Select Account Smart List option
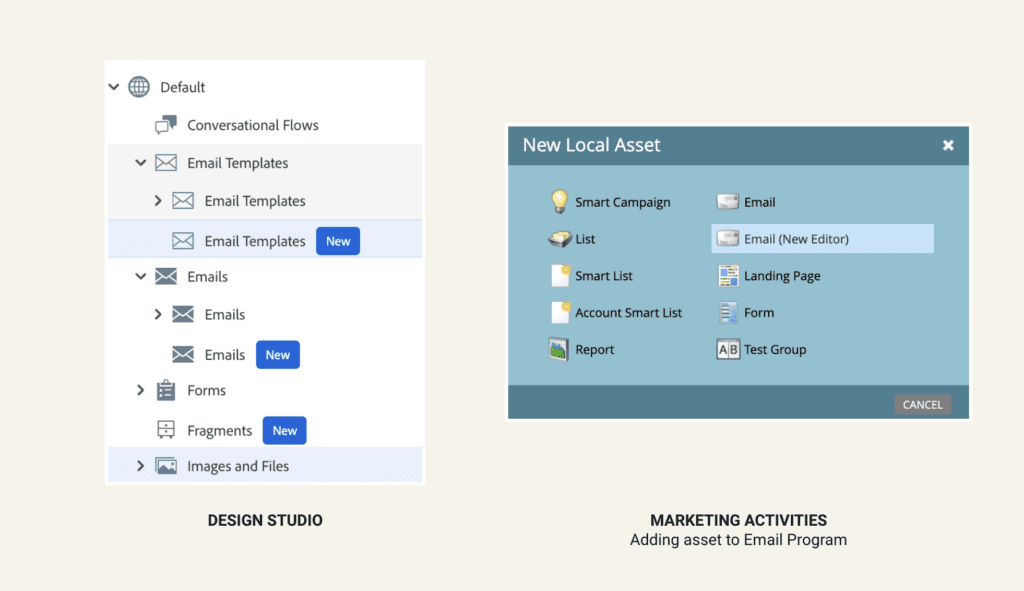The width and height of the screenshot is (1024, 591). (628, 313)
